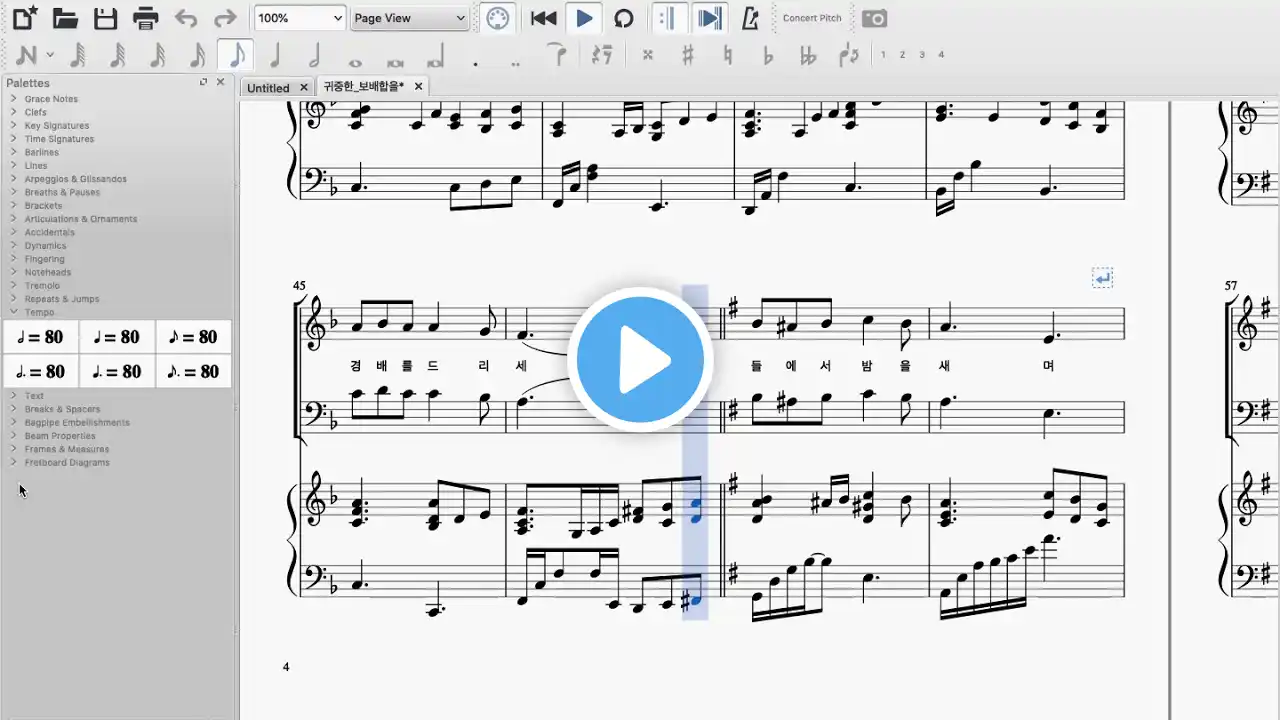The width and height of the screenshot is (1280, 720).
Task: Open the zoom level dropdown showing 100%
Action: (299, 18)
